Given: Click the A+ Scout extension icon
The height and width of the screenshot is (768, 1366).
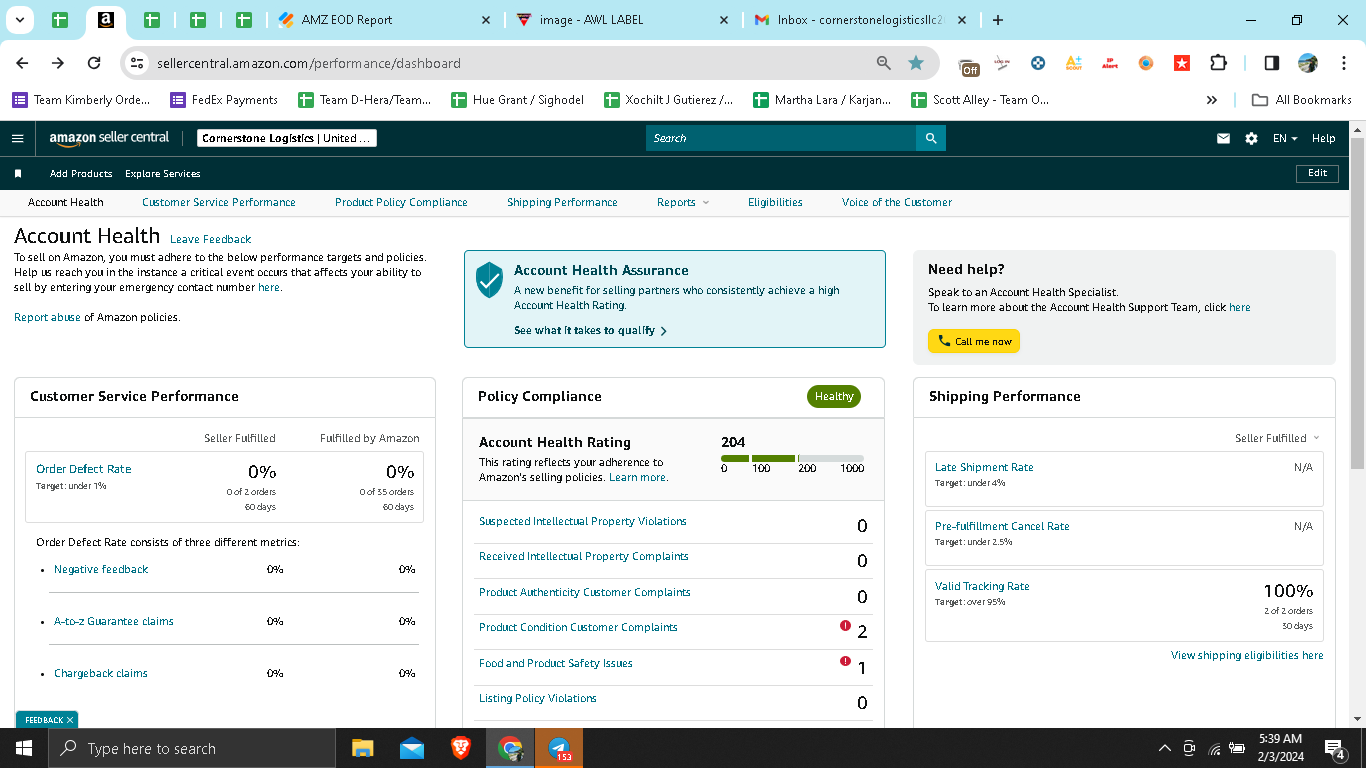Looking at the screenshot, I should [x=1074, y=63].
